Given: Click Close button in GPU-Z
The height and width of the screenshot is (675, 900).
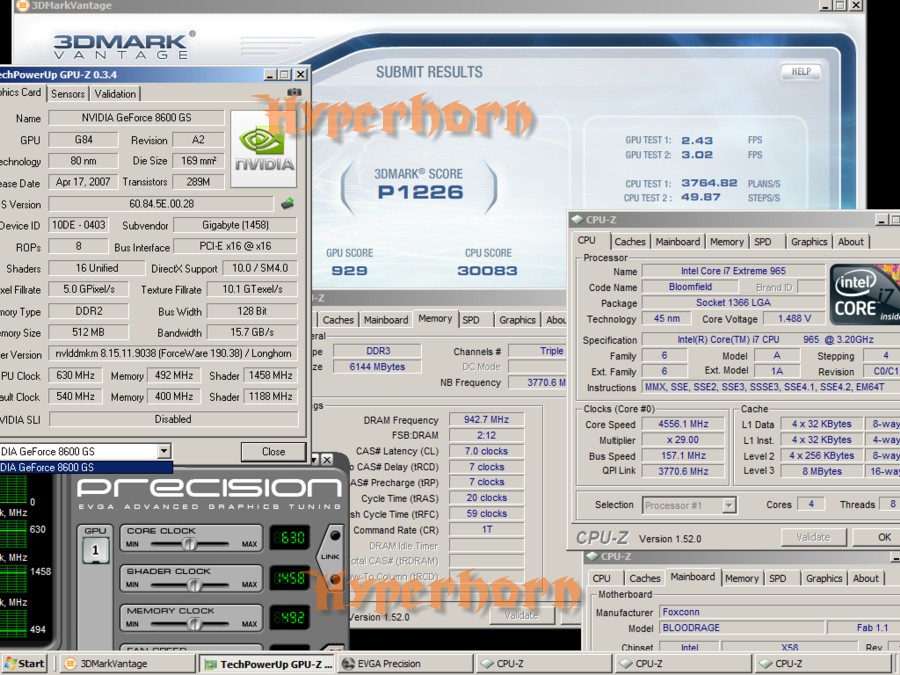Looking at the screenshot, I should click(273, 452).
